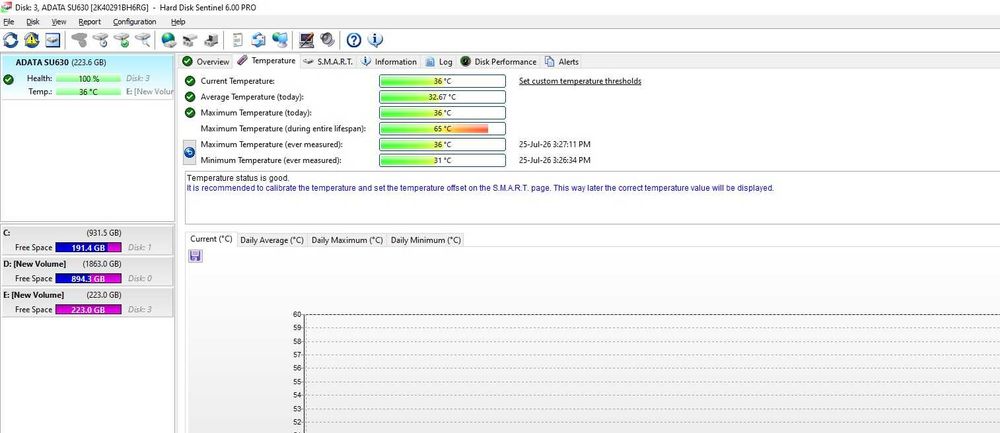Click green check next to Current Temperature
The width and height of the screenshot is (1000, 433).
pos(190,81)
